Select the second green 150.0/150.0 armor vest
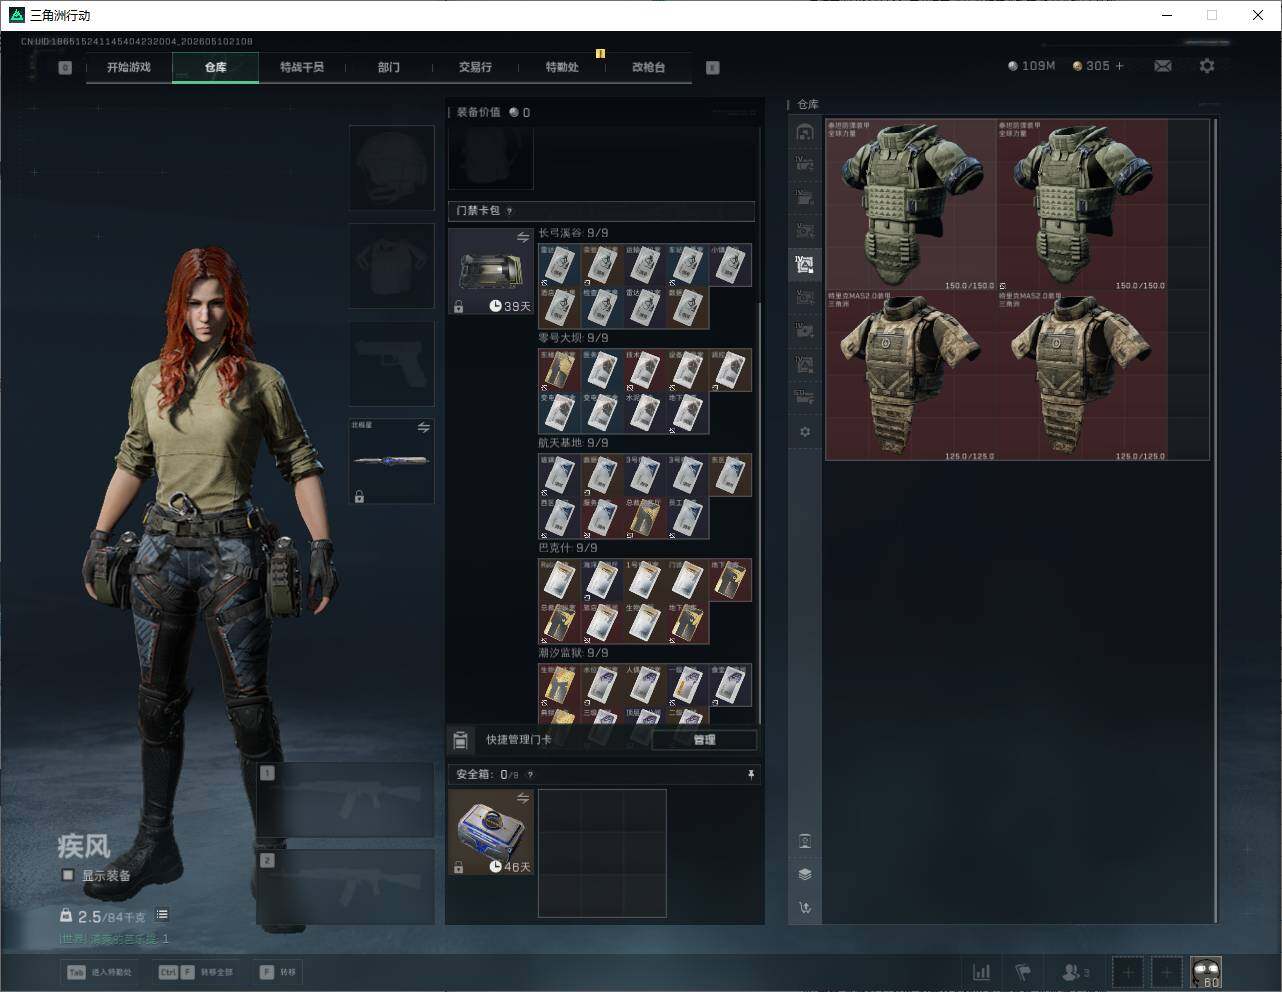The width and height of the screenshot is (1282, 992). pyautogui.click(x=1082, y=205)
